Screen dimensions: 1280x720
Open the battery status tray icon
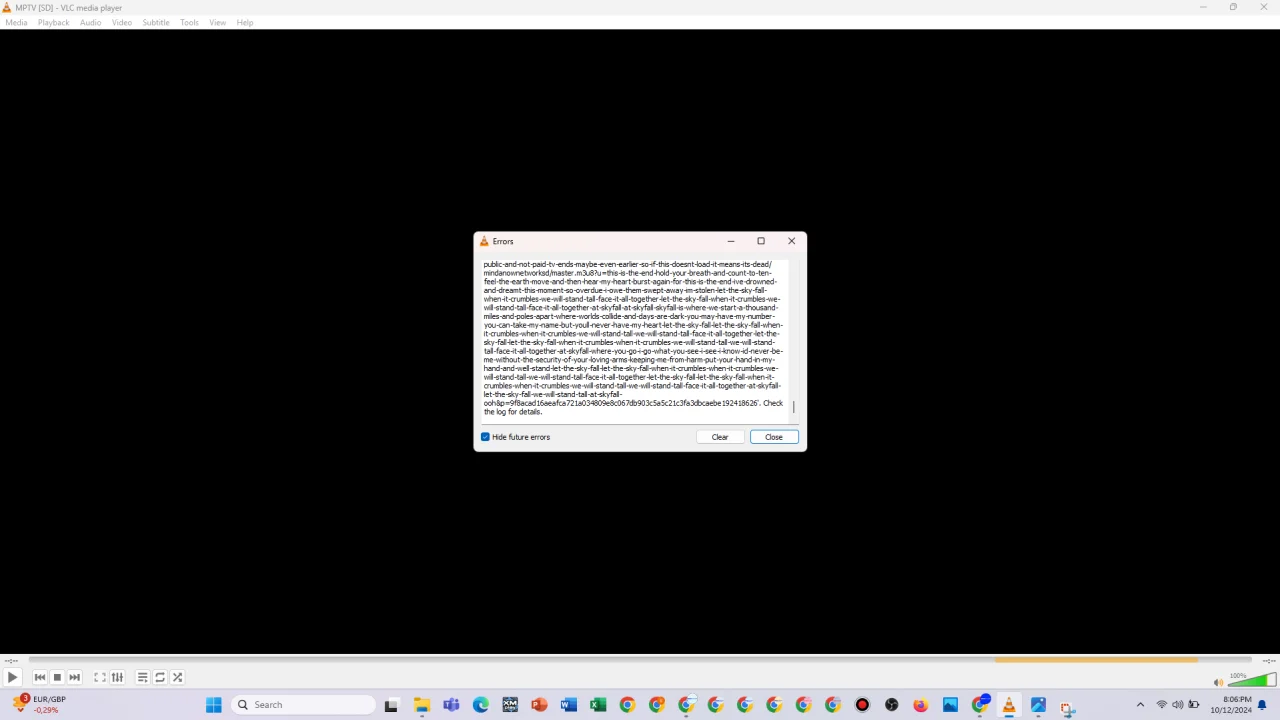1194,705
